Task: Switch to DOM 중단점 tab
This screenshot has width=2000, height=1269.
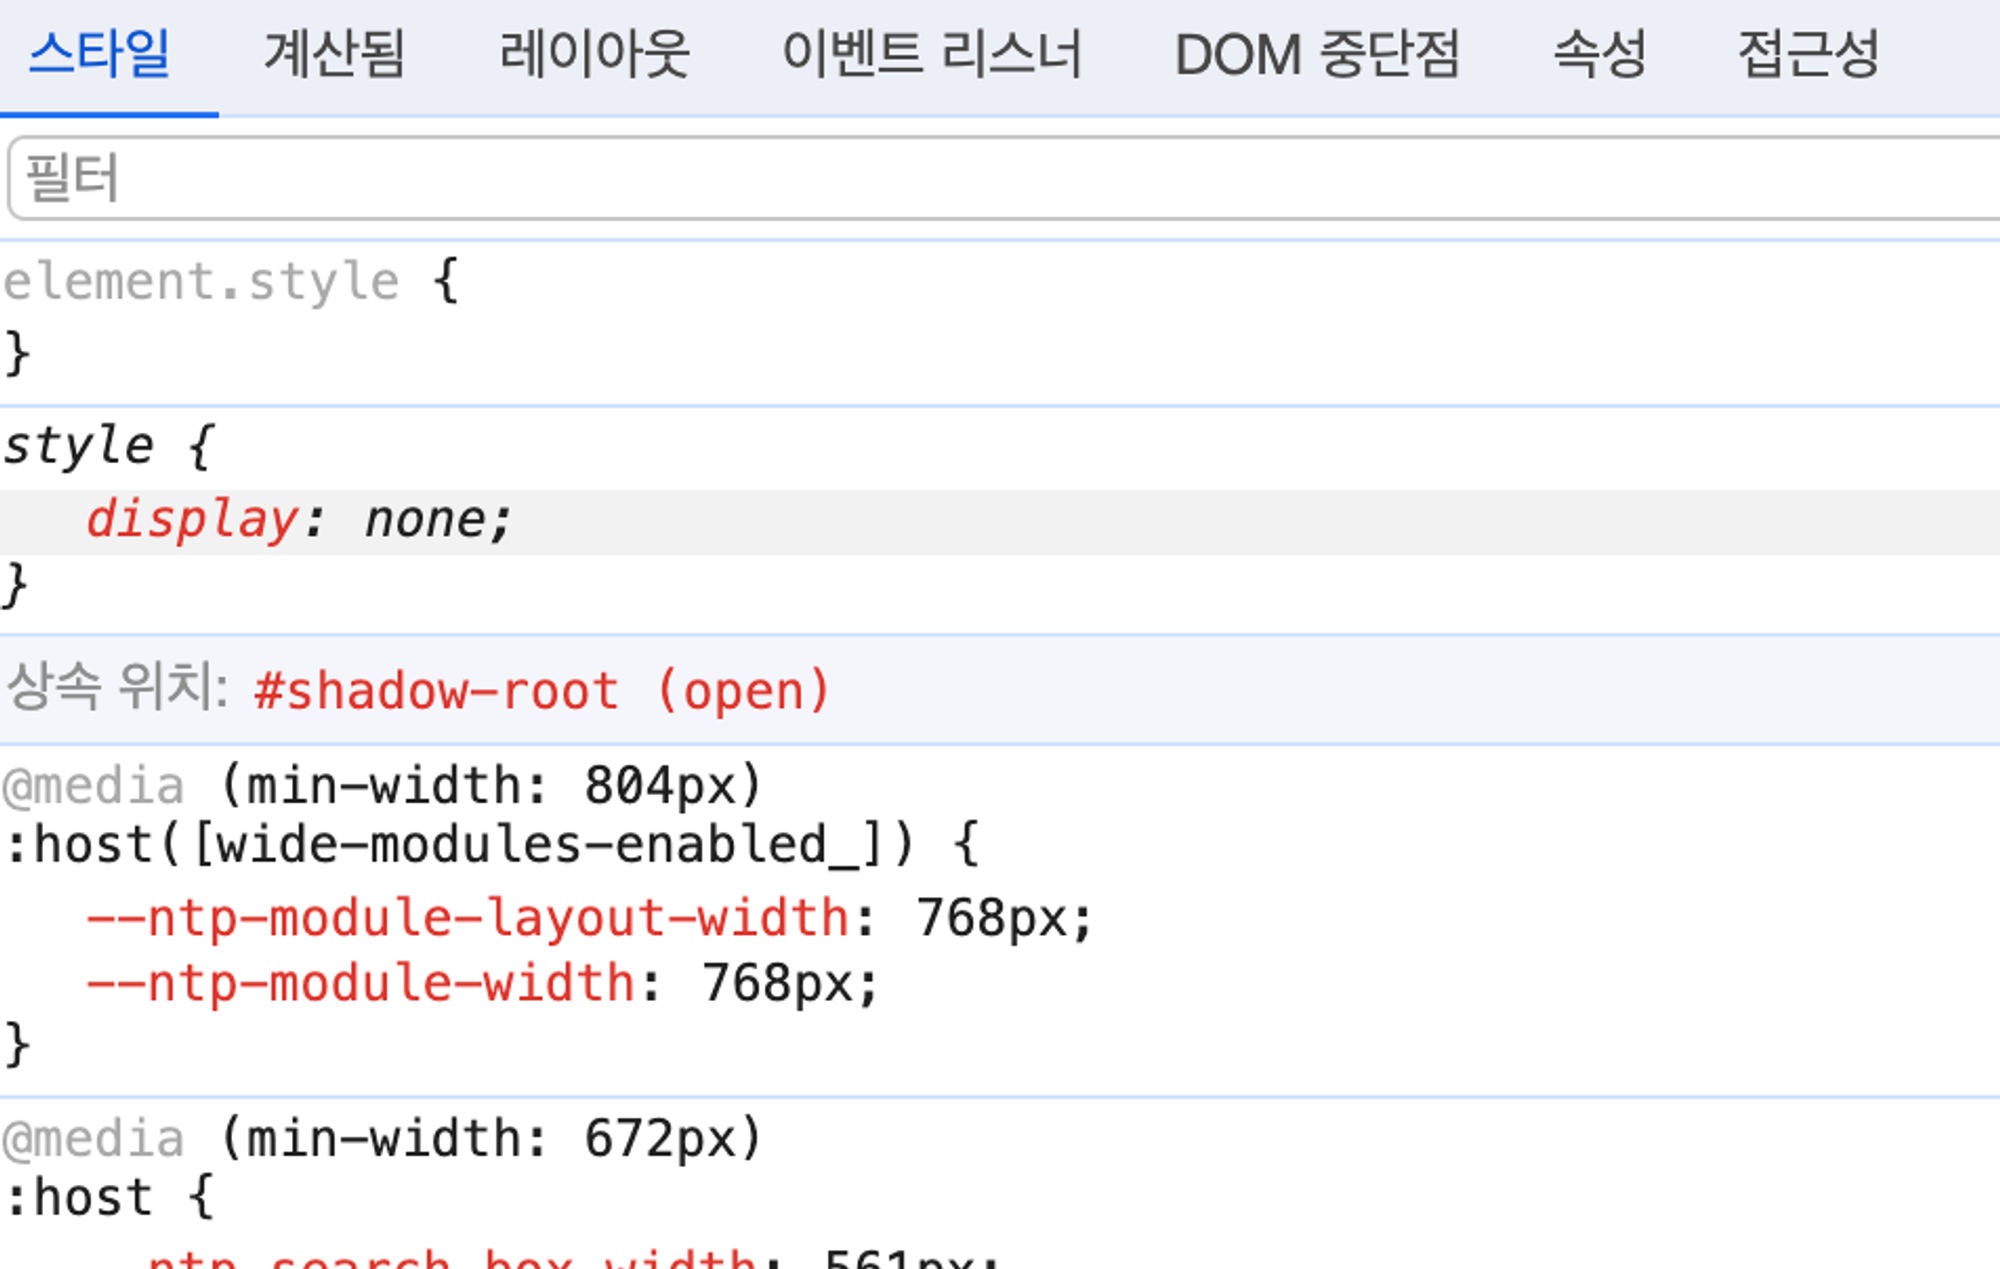Action: click(1317, 54)
